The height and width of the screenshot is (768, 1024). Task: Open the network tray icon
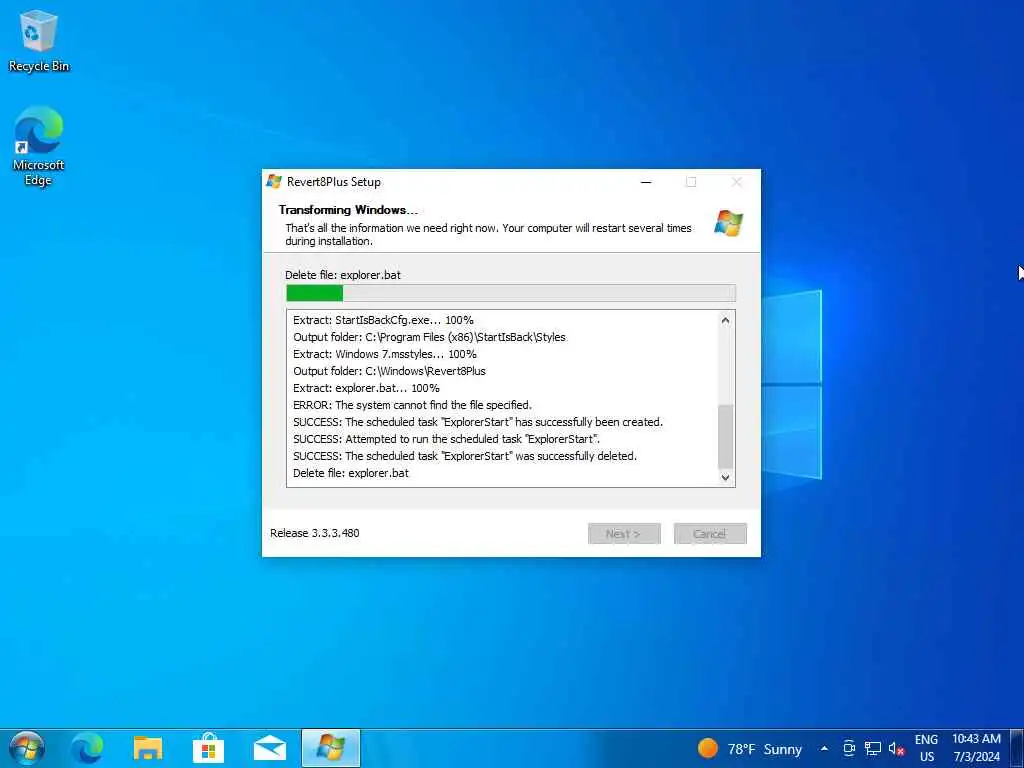click(872, 748)
